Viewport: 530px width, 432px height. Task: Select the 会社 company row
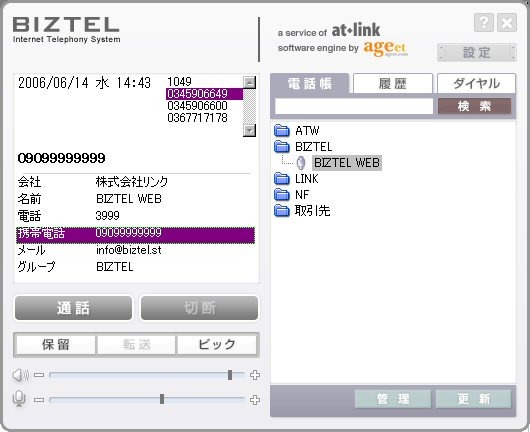[136, 182]
